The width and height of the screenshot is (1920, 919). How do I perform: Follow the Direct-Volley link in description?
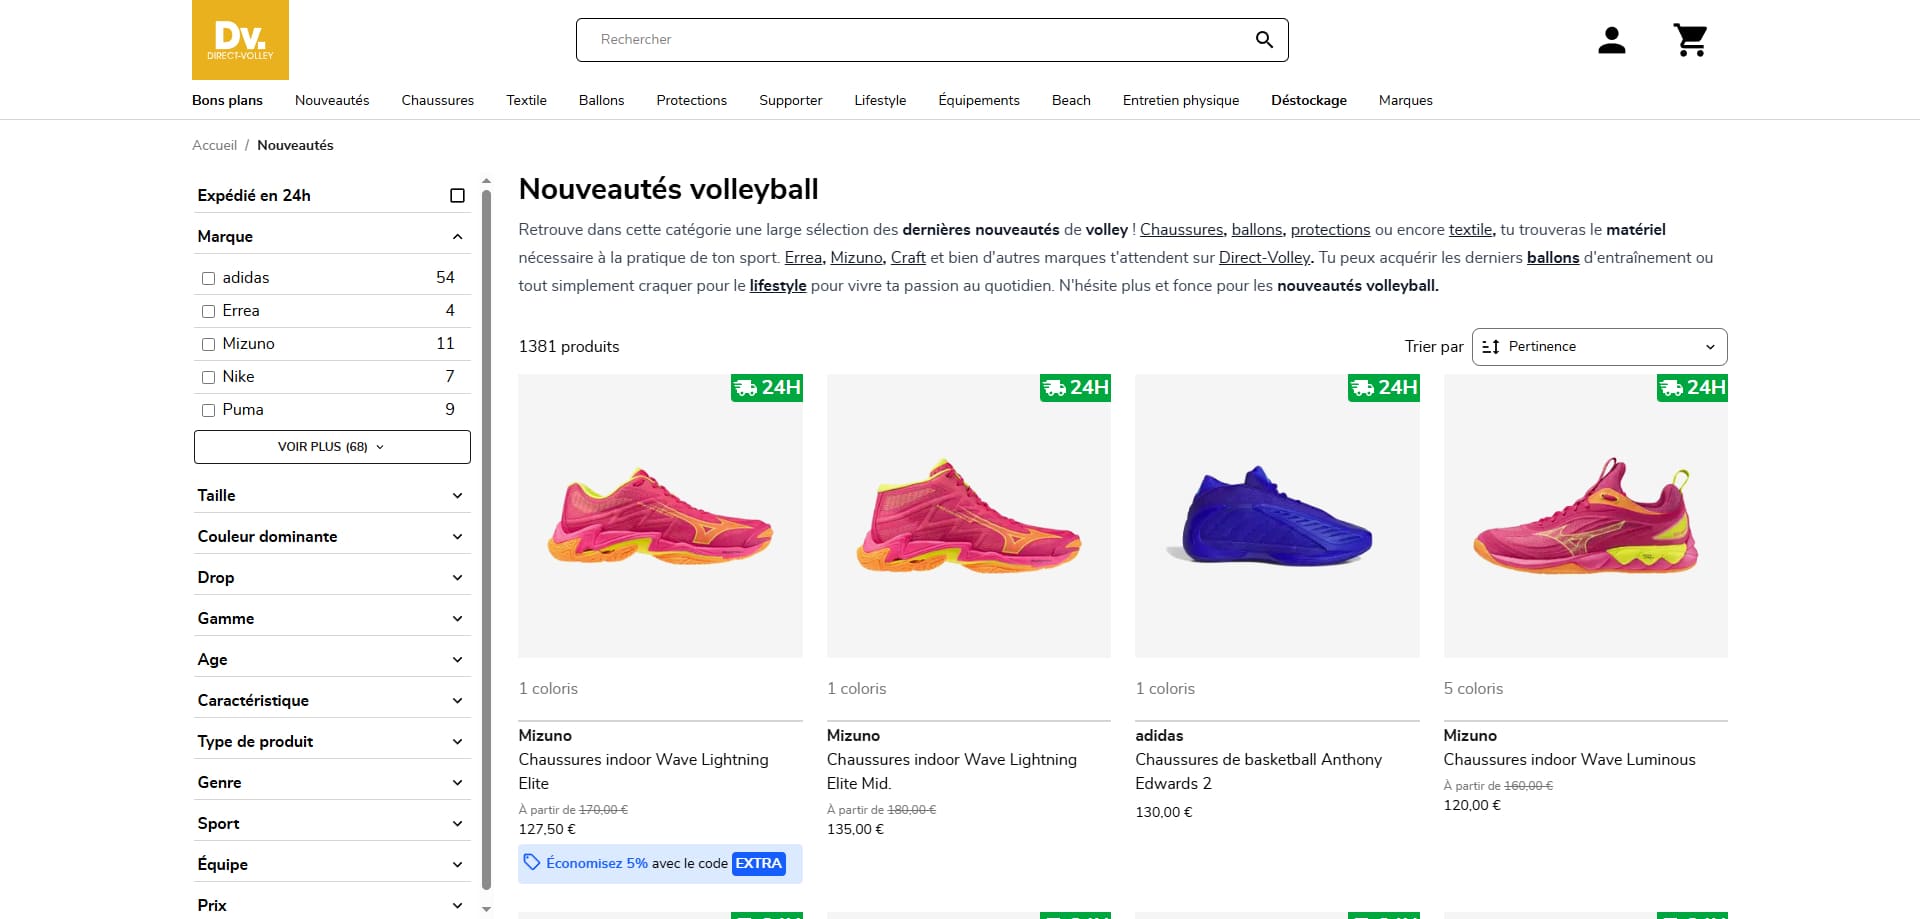1265,258
